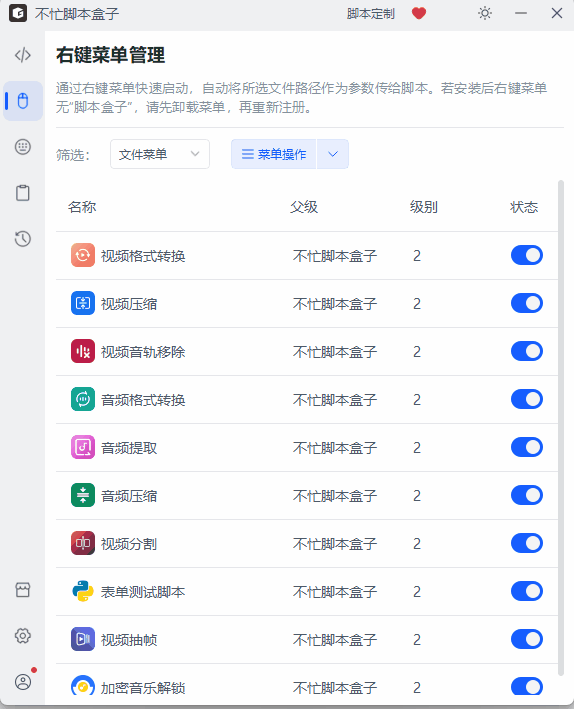The image size is (574, 709).
Task: Select the 视频音轨移除 entry
Action: coord(307,351)
